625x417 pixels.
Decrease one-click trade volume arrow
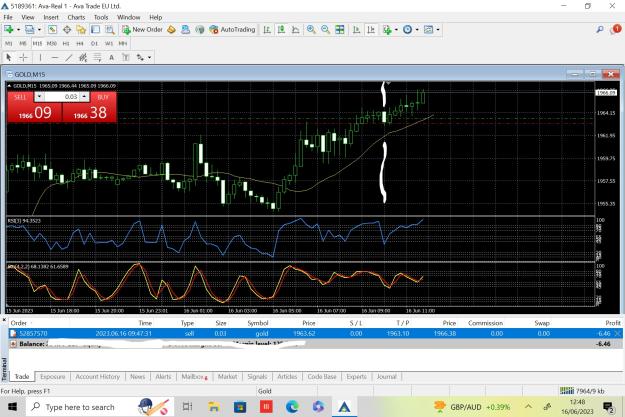pyautogui.click(x=39, y=96)
